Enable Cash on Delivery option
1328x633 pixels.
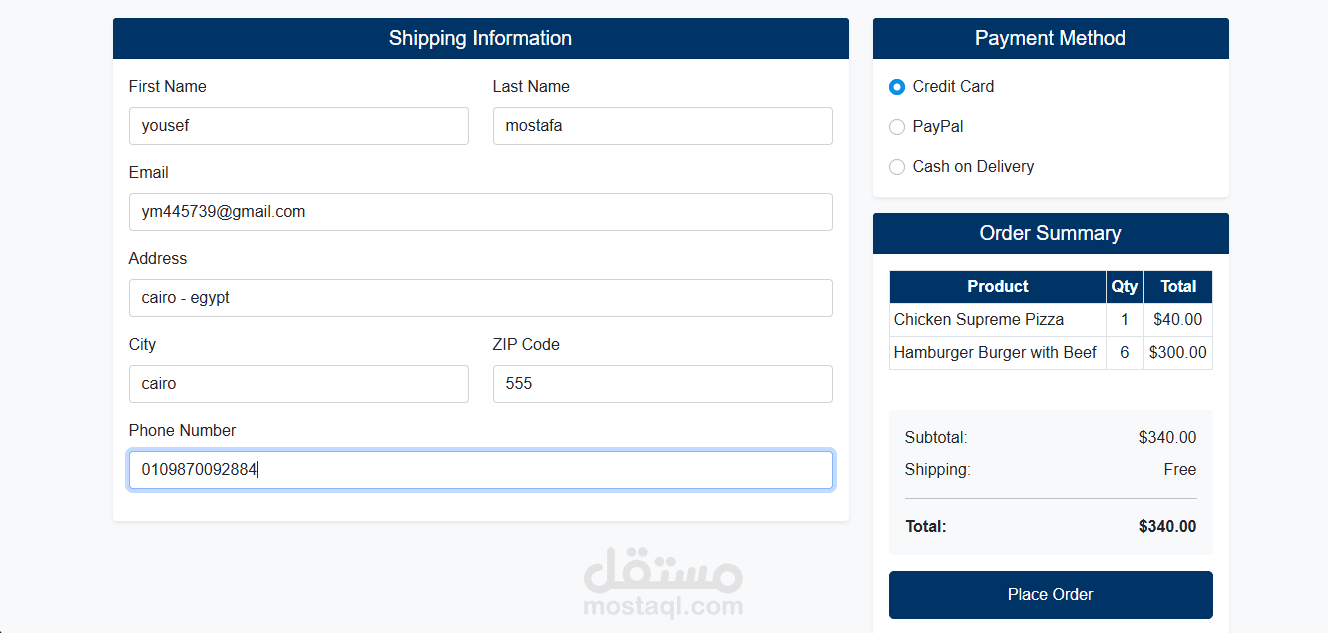[x=896, y=167]
